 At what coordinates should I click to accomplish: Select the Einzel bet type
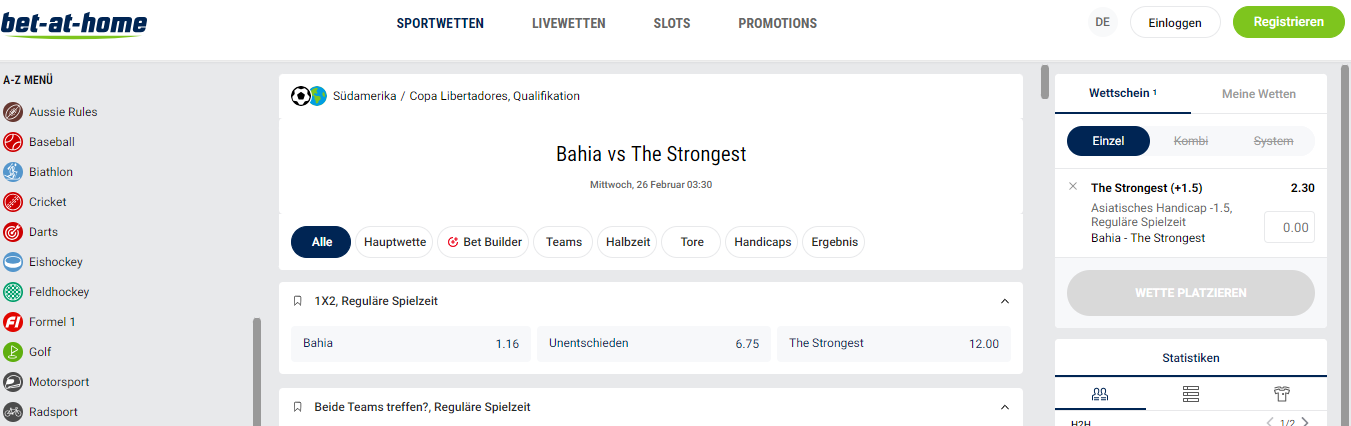click(1108, 141)
